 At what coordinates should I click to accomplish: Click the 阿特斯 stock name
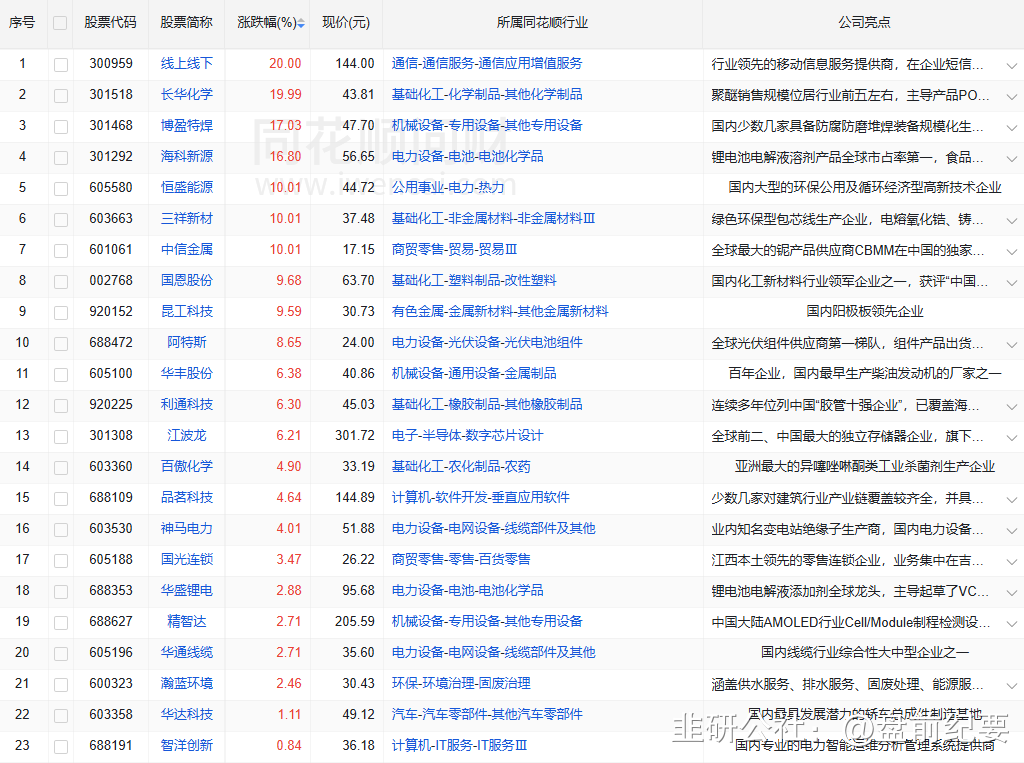pyautogui.click(x=187, y=343)
